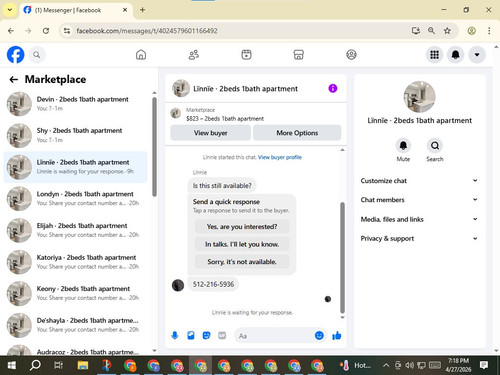Open the Reels video icon
This screenshot has width=500, height=375.
pyautogui.click(x=246, y=55)
